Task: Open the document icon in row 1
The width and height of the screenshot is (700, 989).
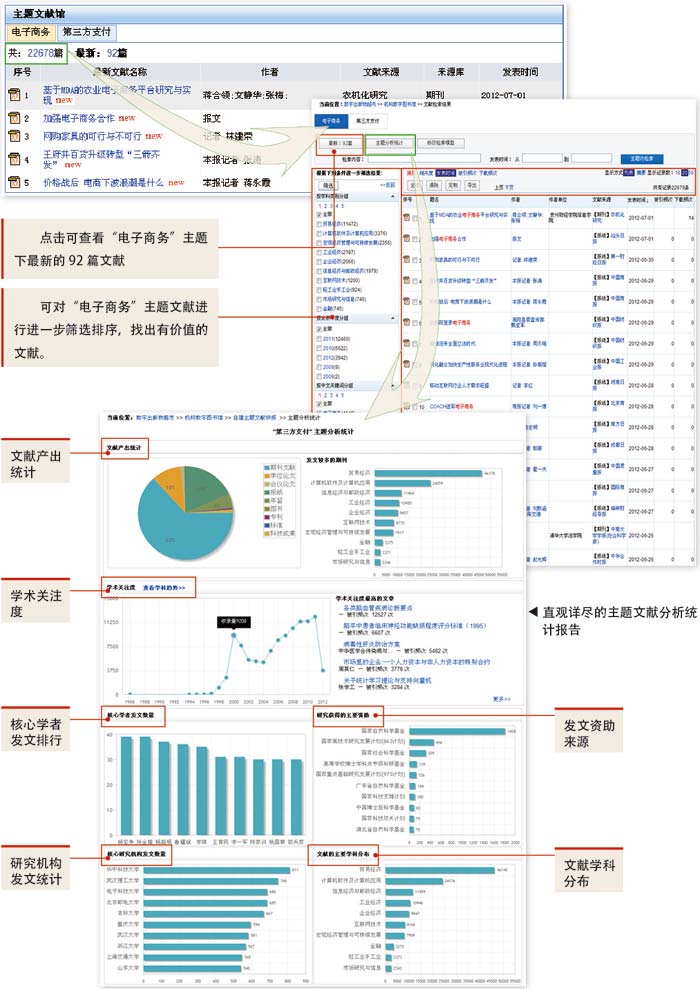Action: pos(14,95)
